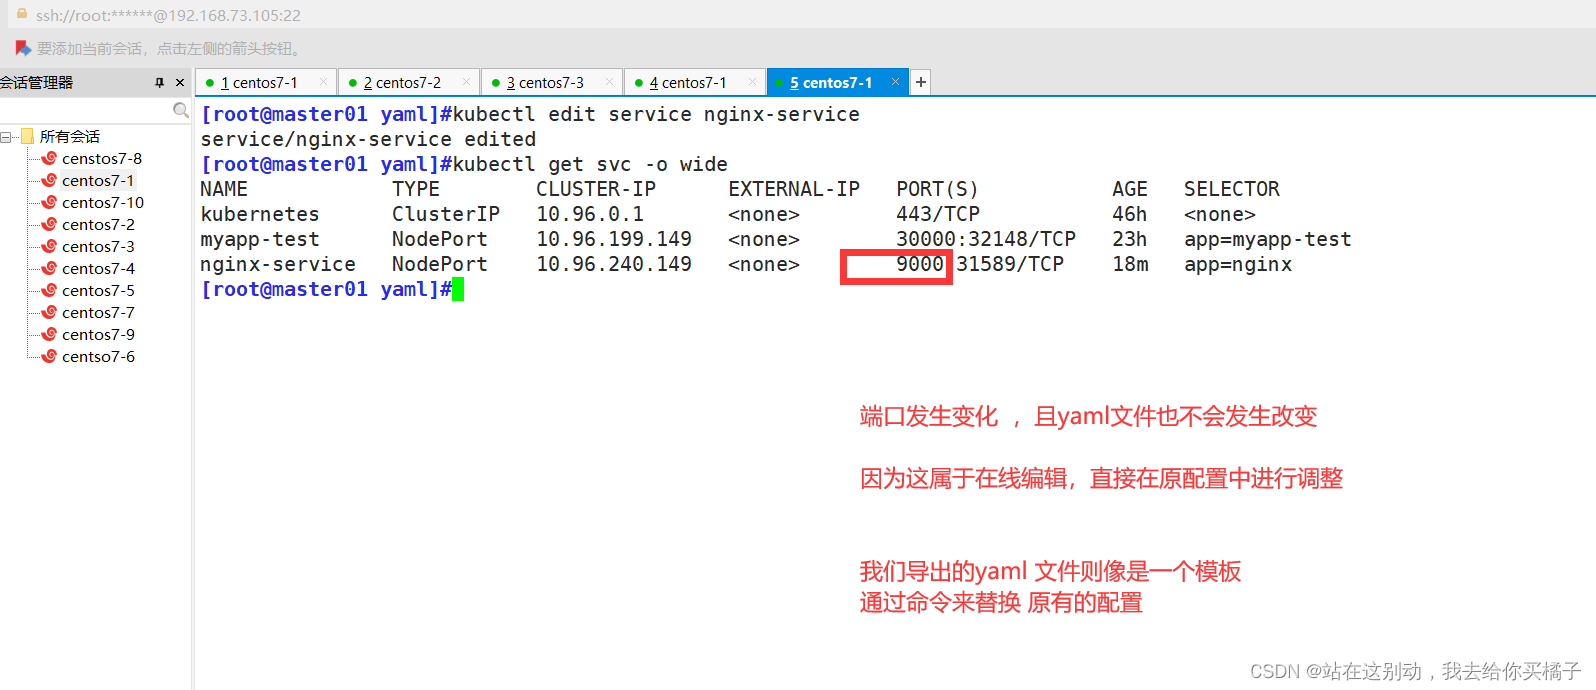Click the ssh://root address field
1596x690 pixels.
coord(168,15)
